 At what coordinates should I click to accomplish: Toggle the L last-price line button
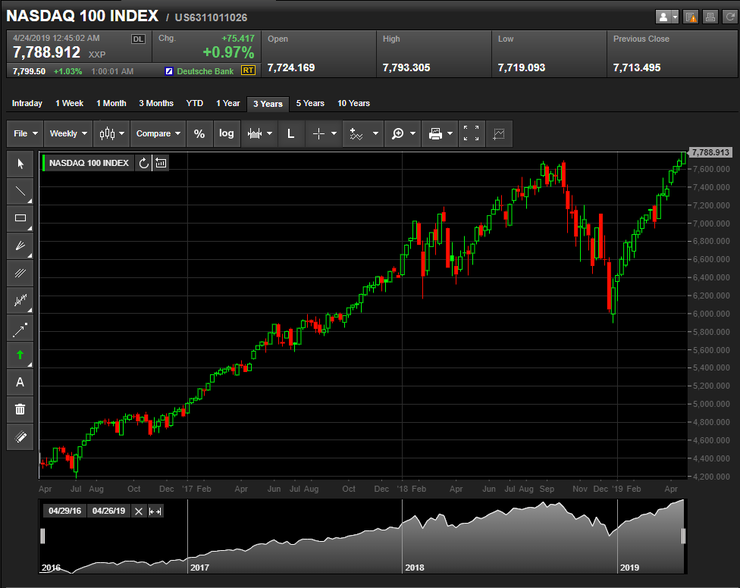(x=291, y=134)
